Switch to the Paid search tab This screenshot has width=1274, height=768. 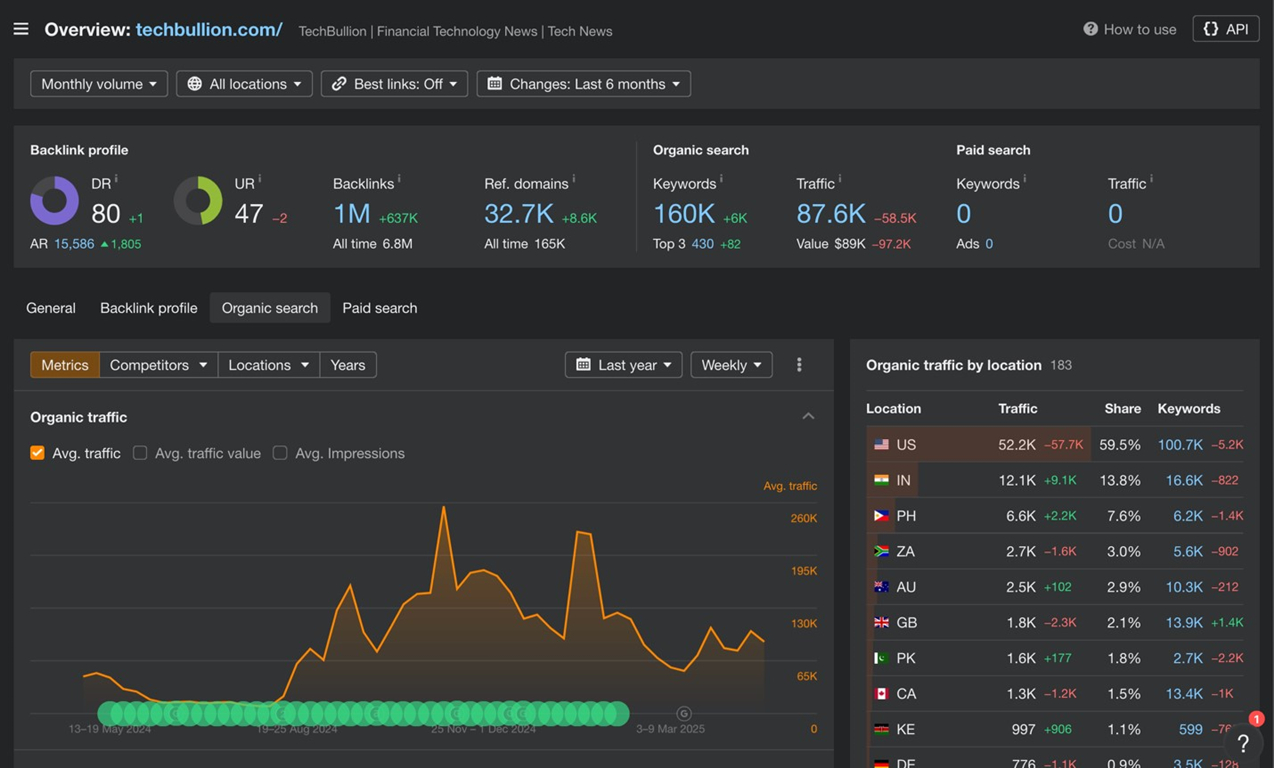pos(380,308)
